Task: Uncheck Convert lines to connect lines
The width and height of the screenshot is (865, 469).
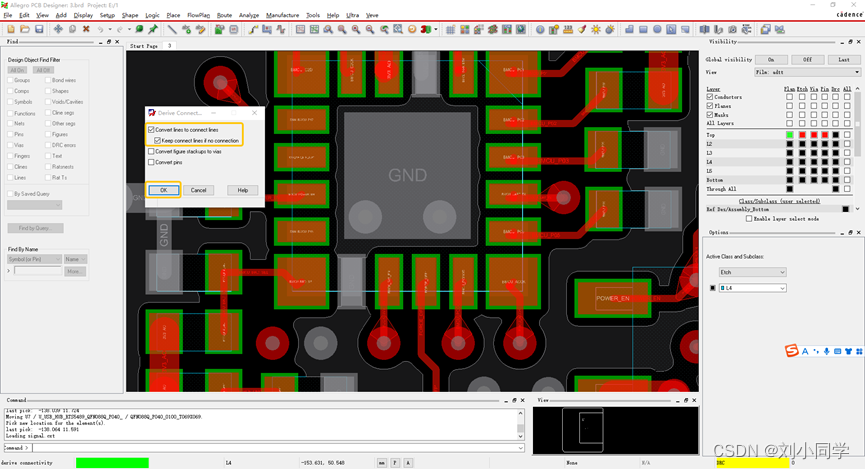Action: (151, 130)
